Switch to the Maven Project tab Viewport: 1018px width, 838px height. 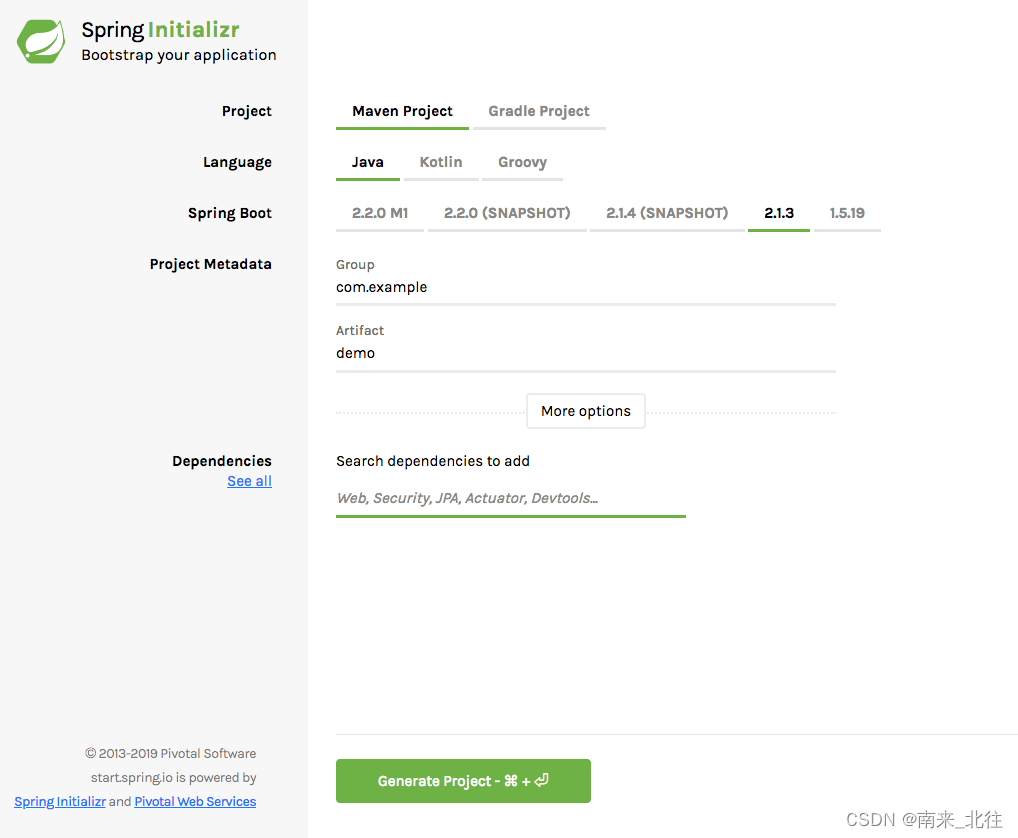(402, 111)
